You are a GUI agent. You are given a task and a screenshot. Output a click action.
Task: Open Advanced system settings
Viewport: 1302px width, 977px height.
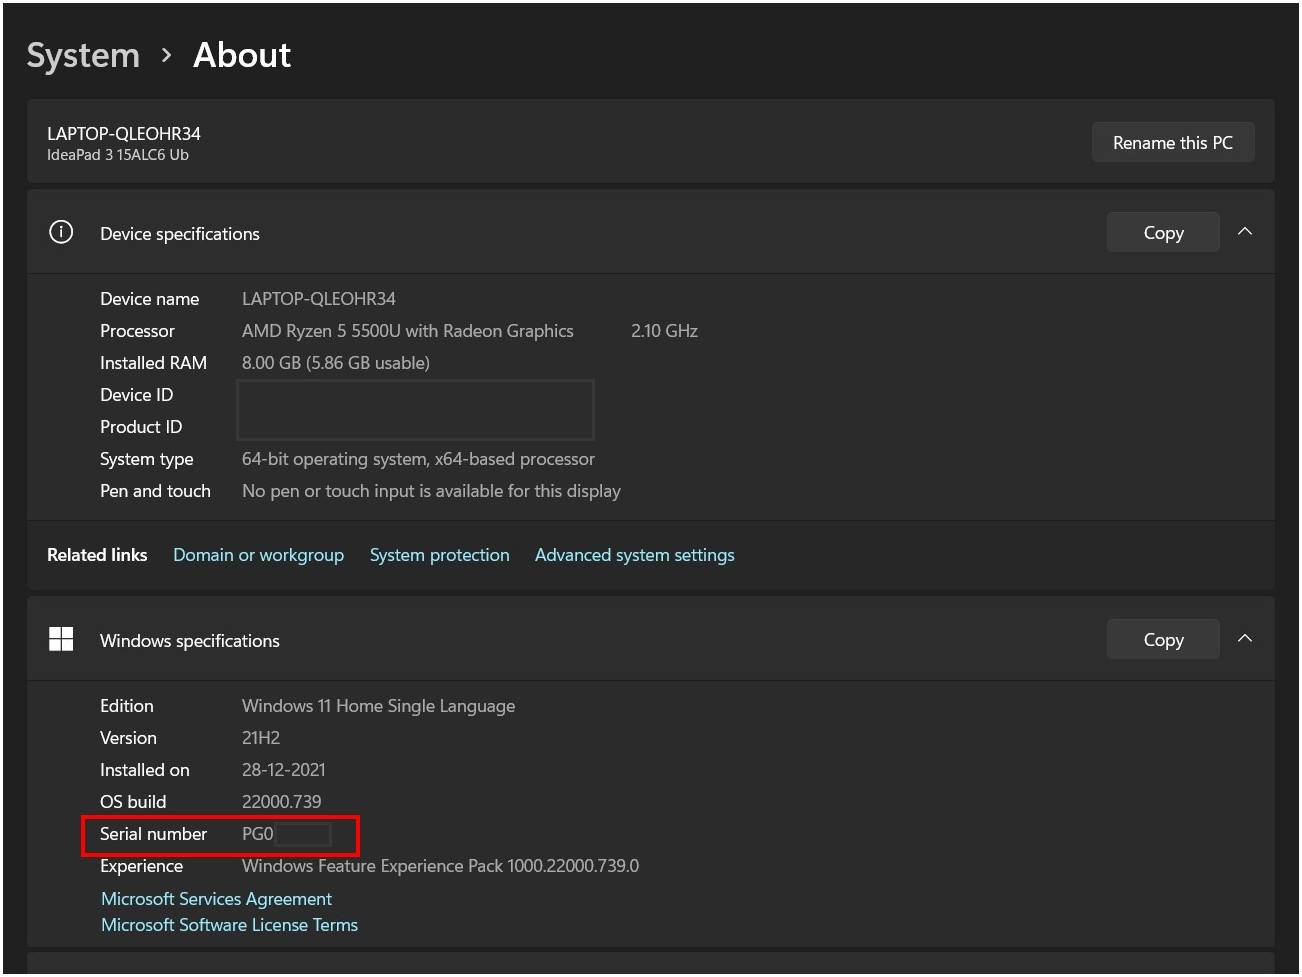coord(634,555)
